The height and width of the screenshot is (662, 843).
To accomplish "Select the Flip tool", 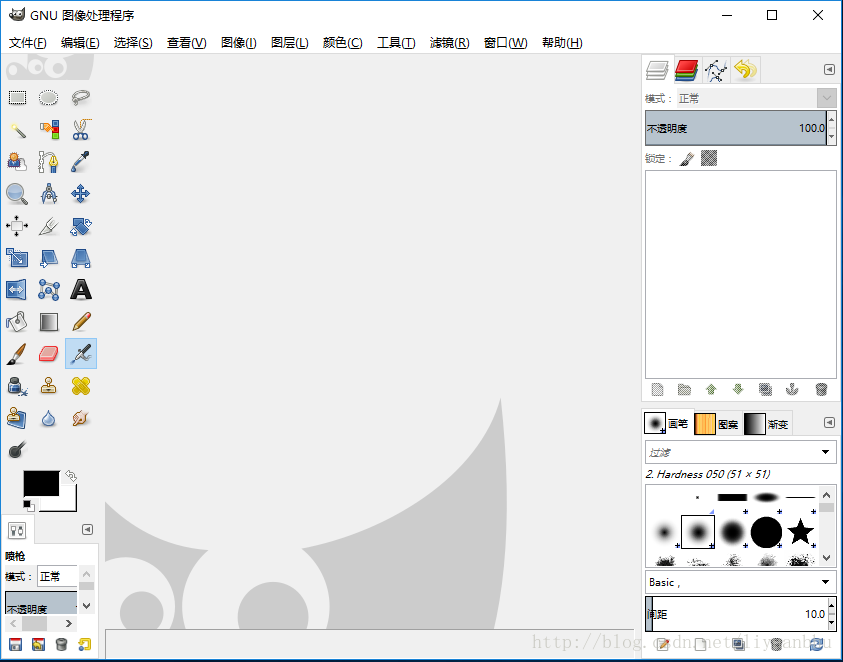I will tap(17, 290).
